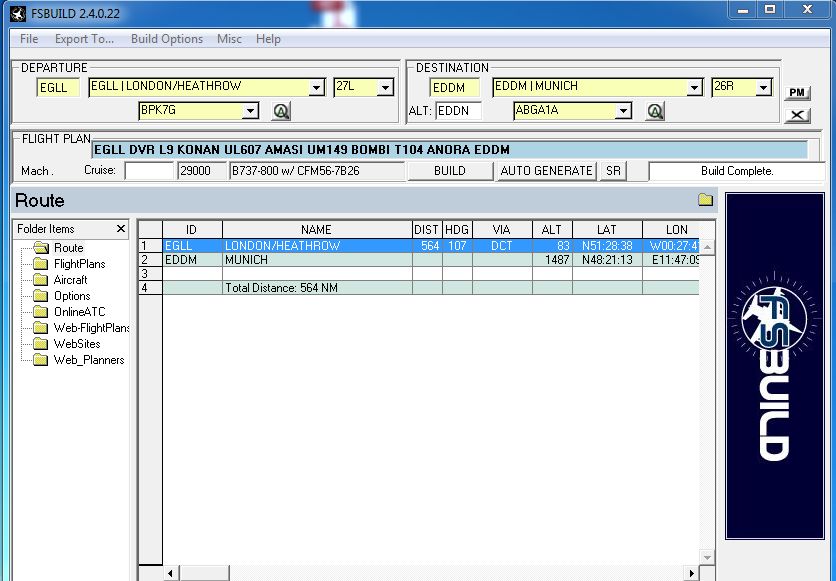
Task: Click the destination ICAO field EDDM
Action: [454, 87]
